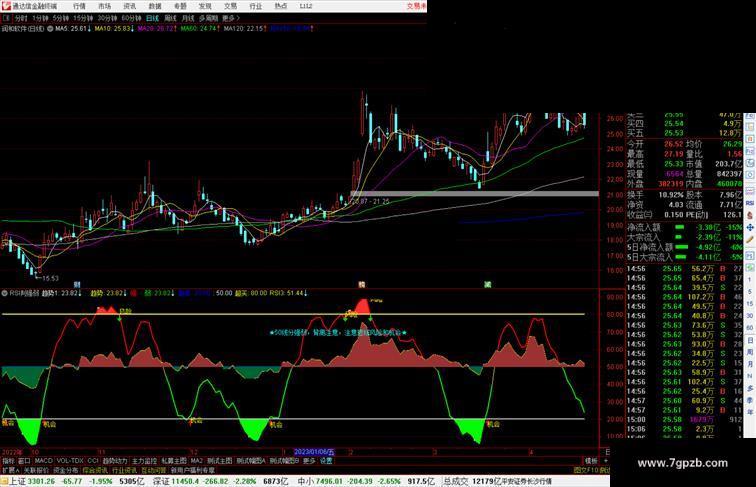Select the VOL-TDX indicator tab
The width and height of the screenshot is (756, 487).
point(70,460)
